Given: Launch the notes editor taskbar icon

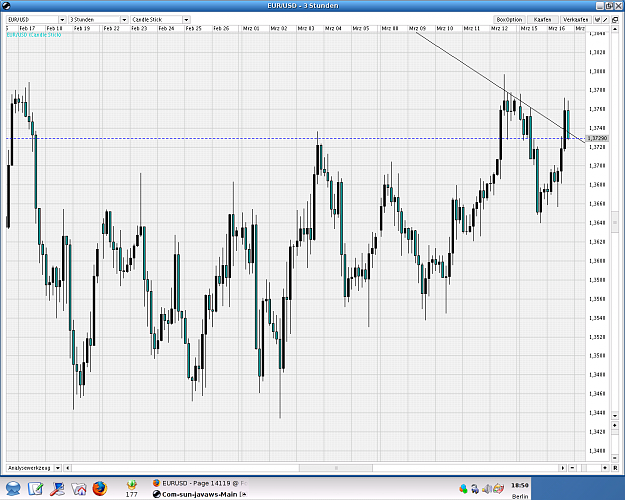Looking at the screenshot, I should pyautogui.click(x=35, y=488).
